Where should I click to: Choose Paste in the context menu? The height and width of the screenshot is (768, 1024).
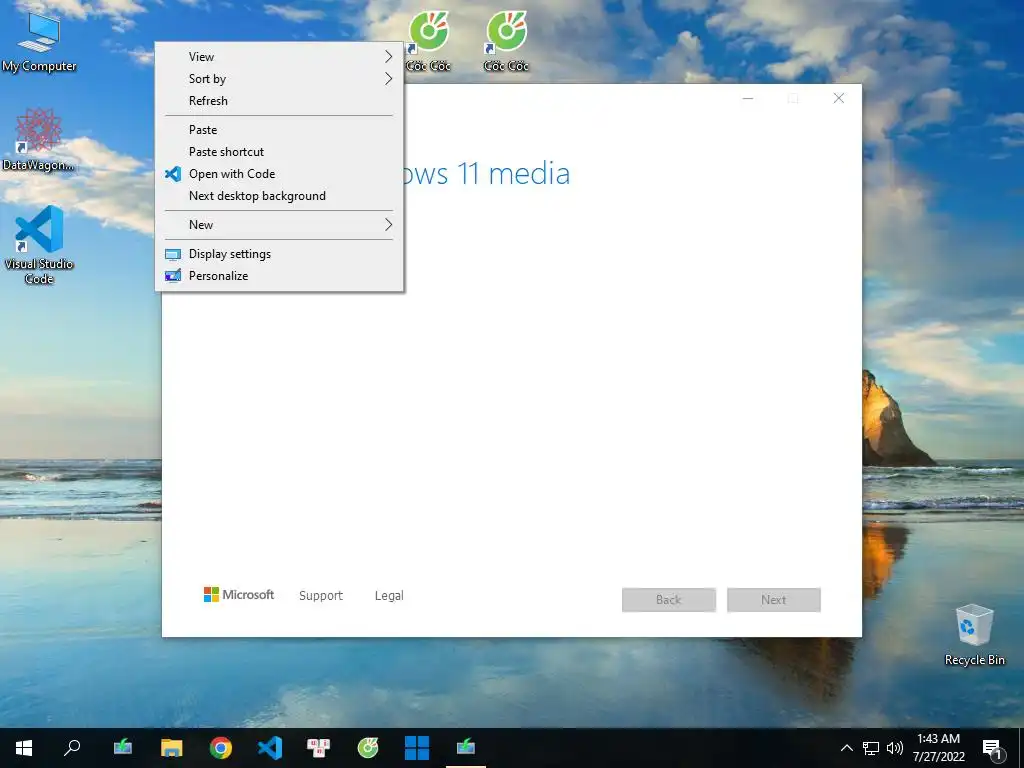coord(280,130)
